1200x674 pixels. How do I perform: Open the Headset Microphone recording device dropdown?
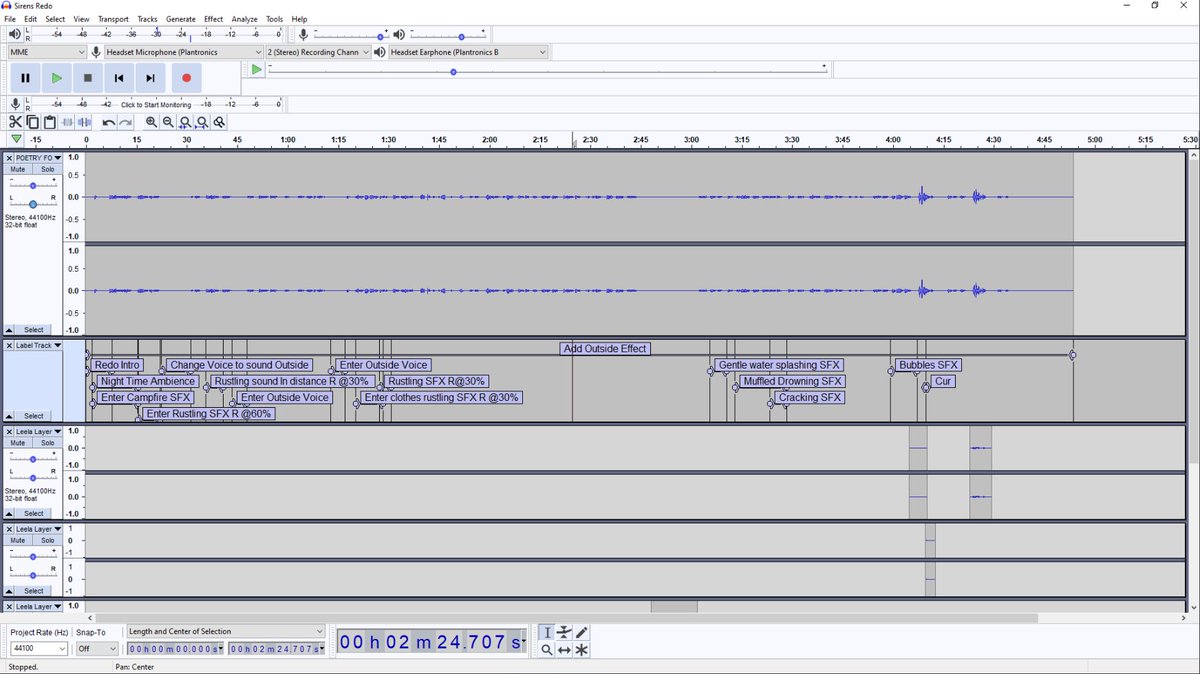coord(184,51)
